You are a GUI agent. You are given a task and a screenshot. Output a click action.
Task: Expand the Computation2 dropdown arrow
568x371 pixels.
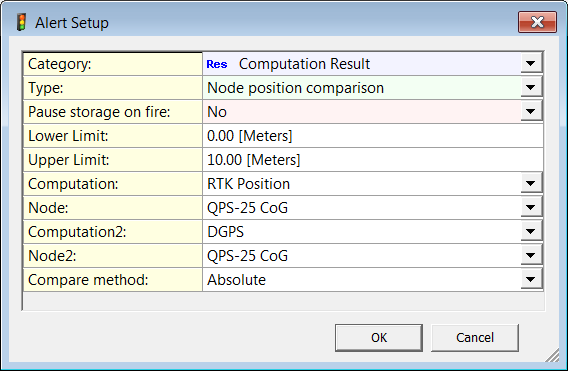(531, 231)
